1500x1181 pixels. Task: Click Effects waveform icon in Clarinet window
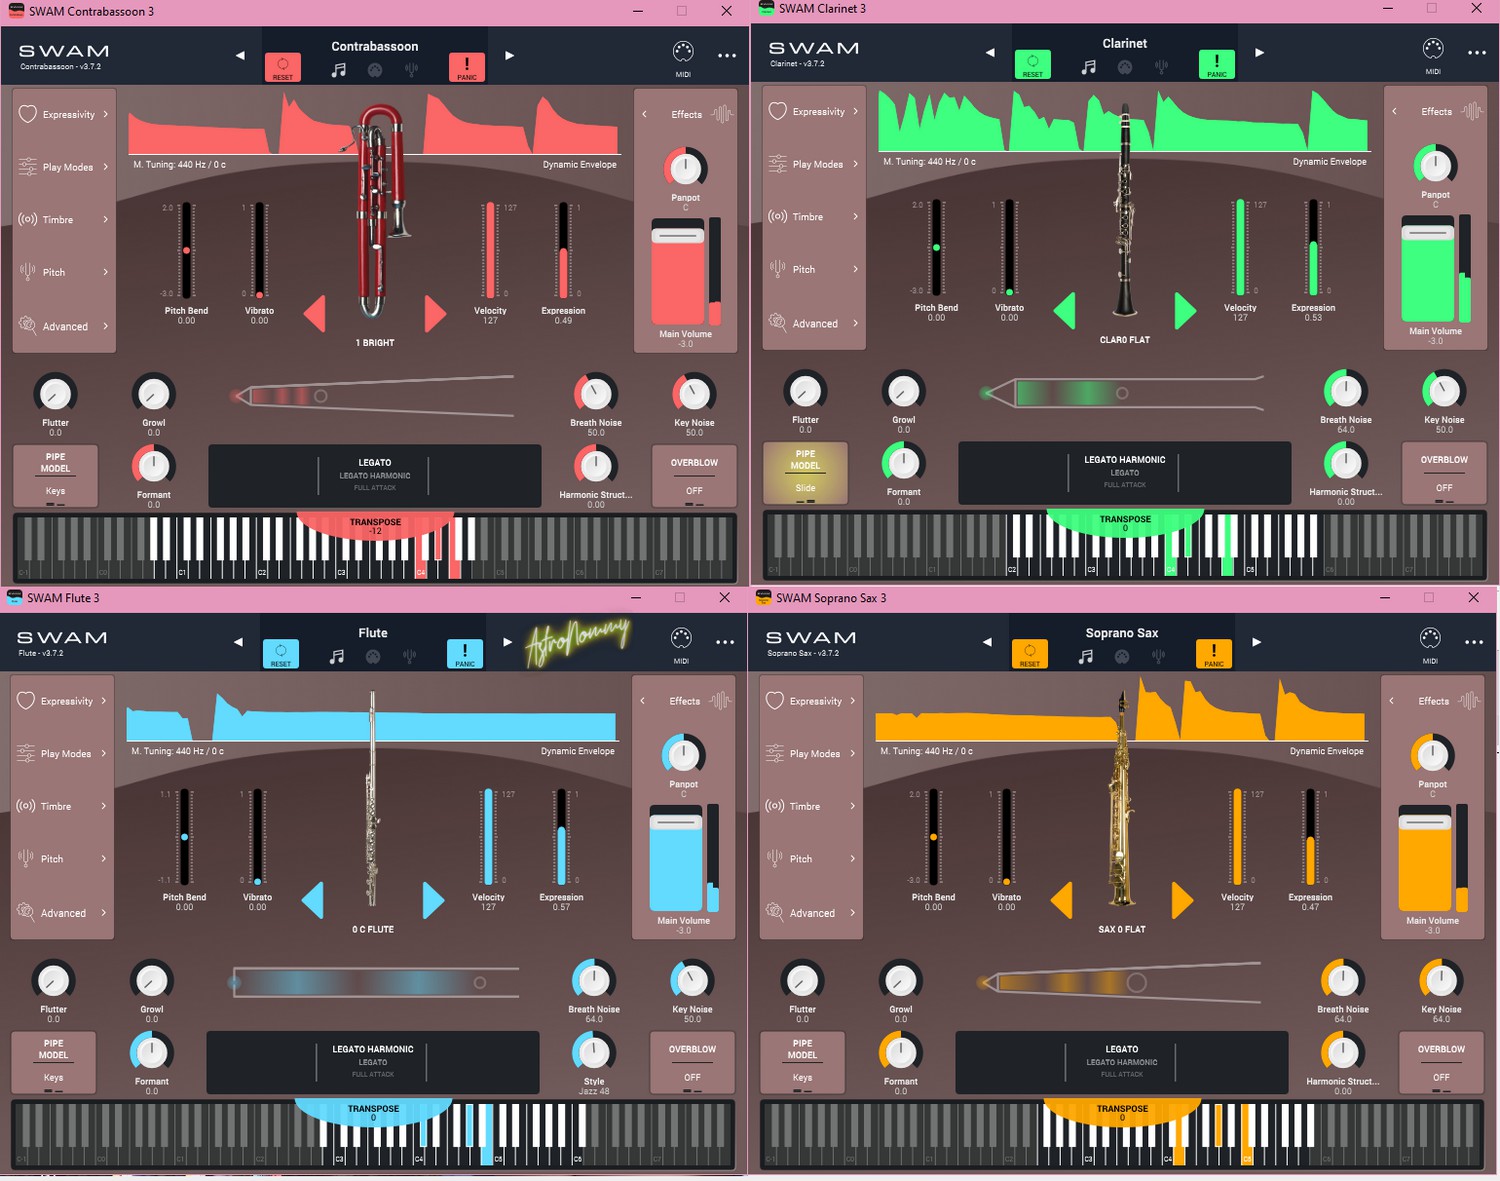click(1472, 111)
